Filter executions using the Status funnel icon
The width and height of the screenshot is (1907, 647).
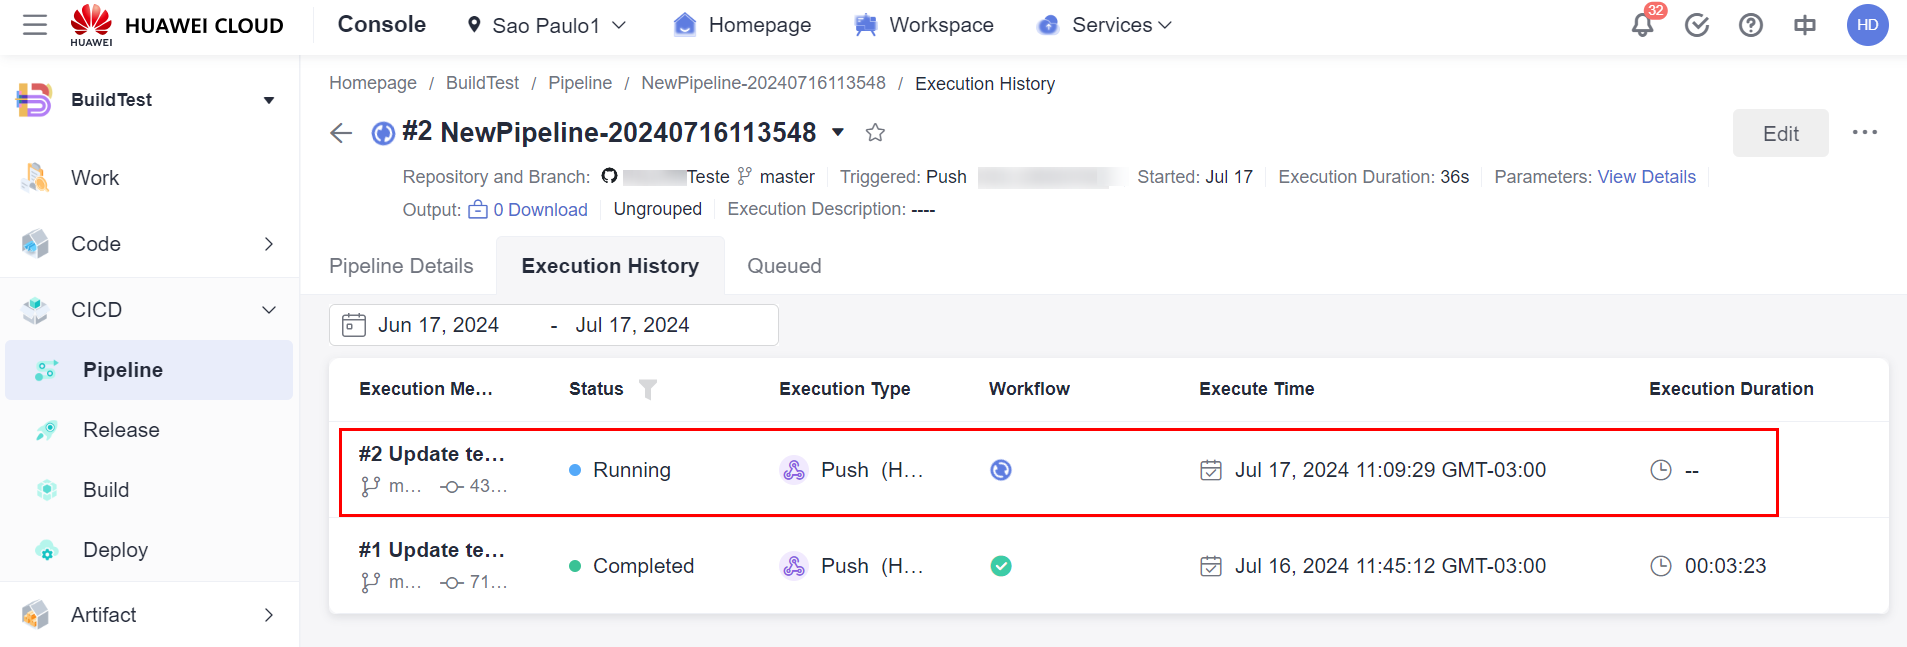point(648,389)
